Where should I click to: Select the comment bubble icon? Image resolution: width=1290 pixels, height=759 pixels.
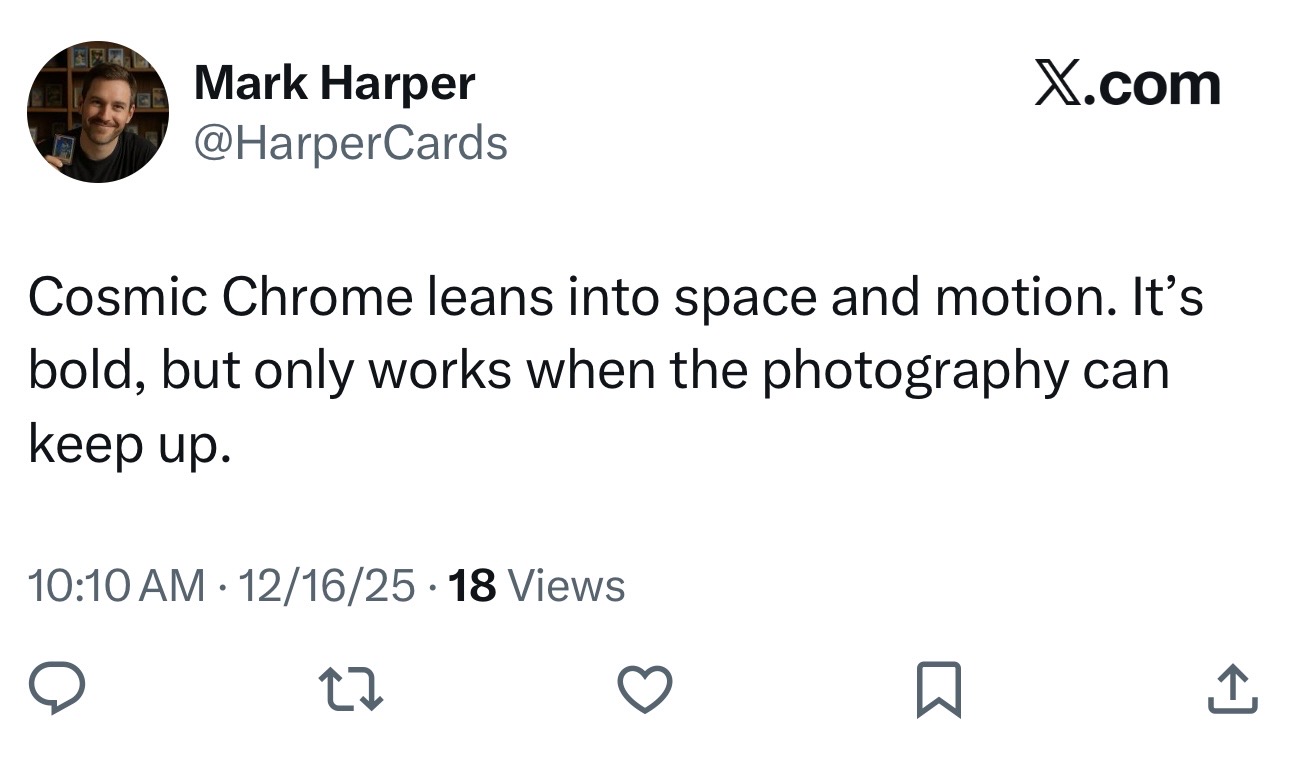pos(57,686)
